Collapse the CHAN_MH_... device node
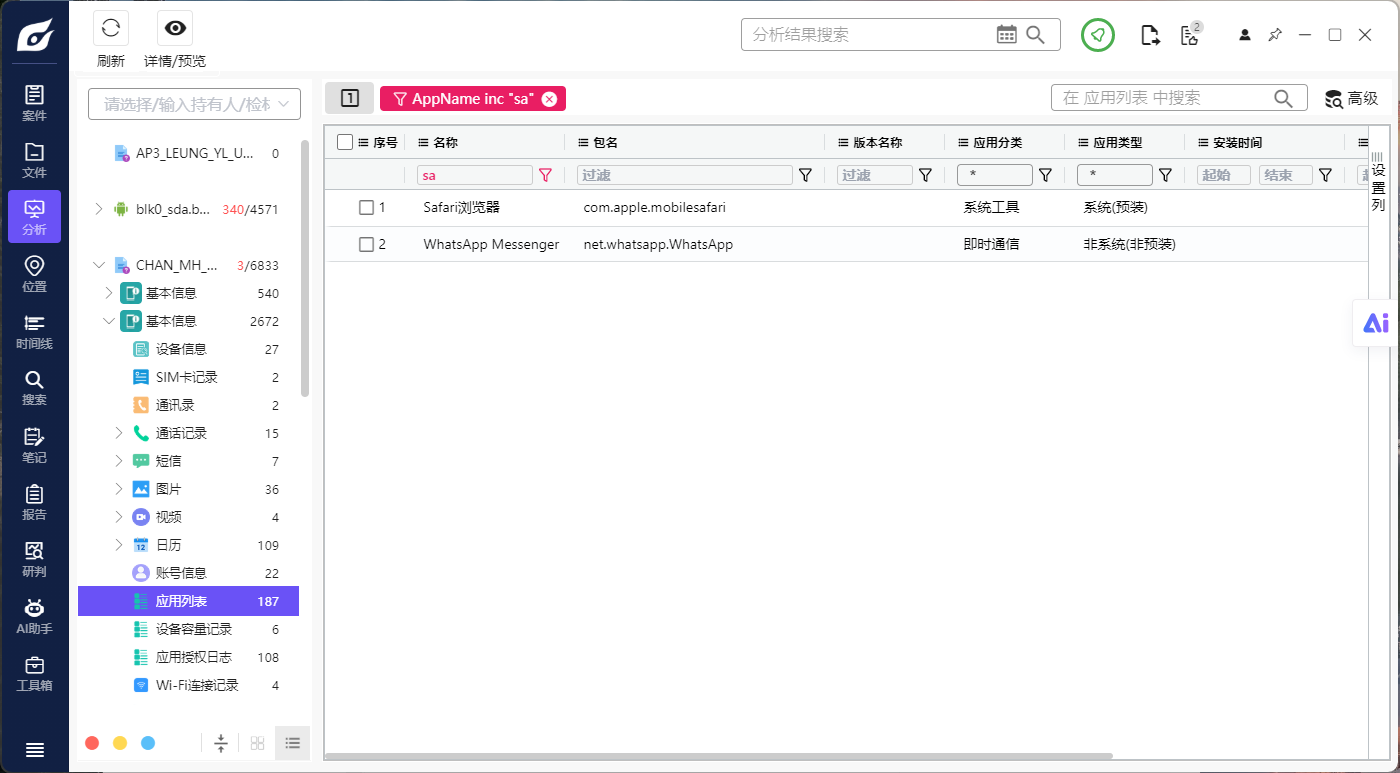This screenshot has width=1400, height=773. (x=98, y=265)
